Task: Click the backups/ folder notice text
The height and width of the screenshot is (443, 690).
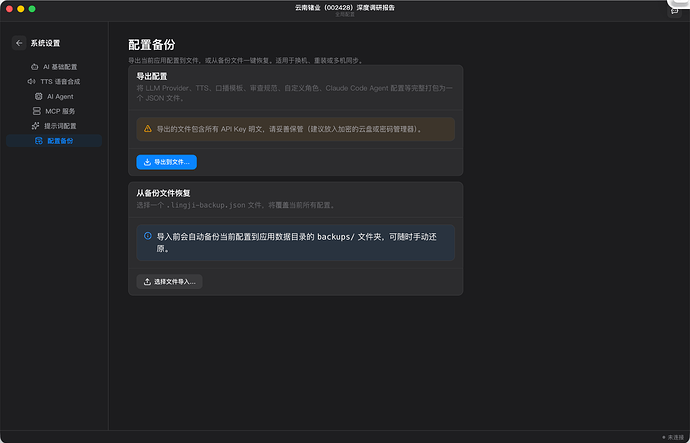Action: (297, 242)
